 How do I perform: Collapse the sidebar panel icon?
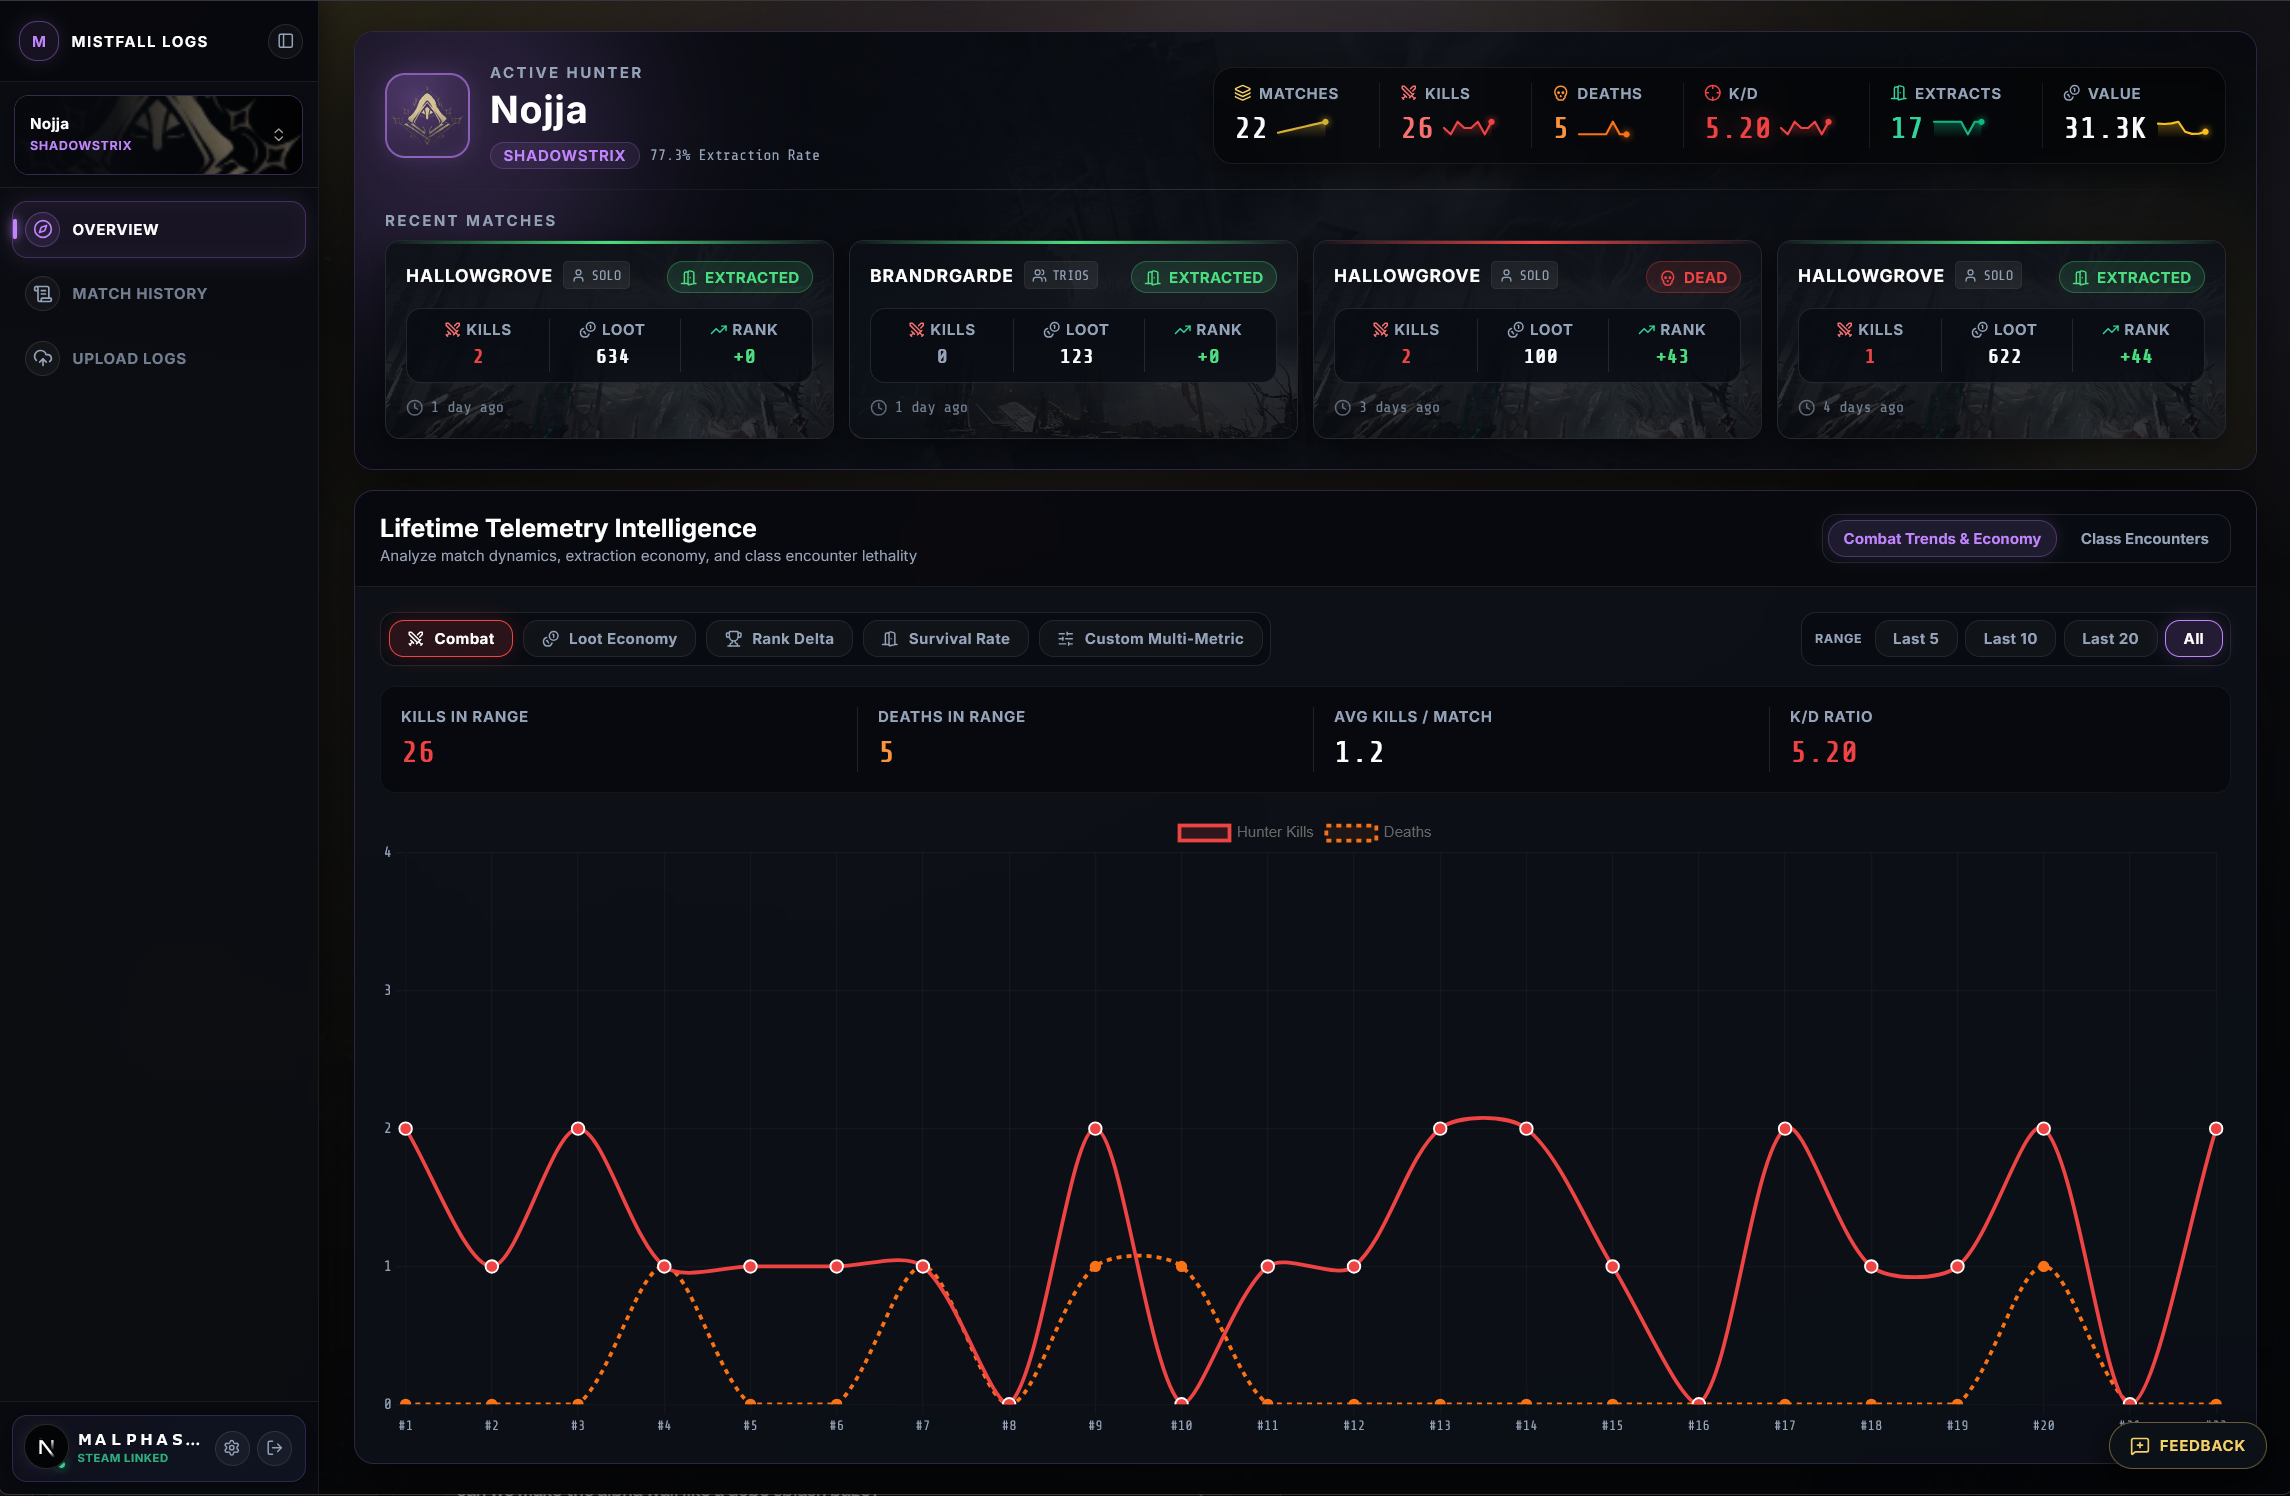(x=285, y=41)
